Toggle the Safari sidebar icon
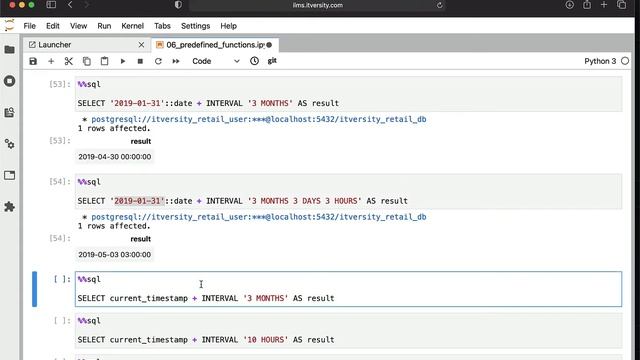 pos(51,5)
